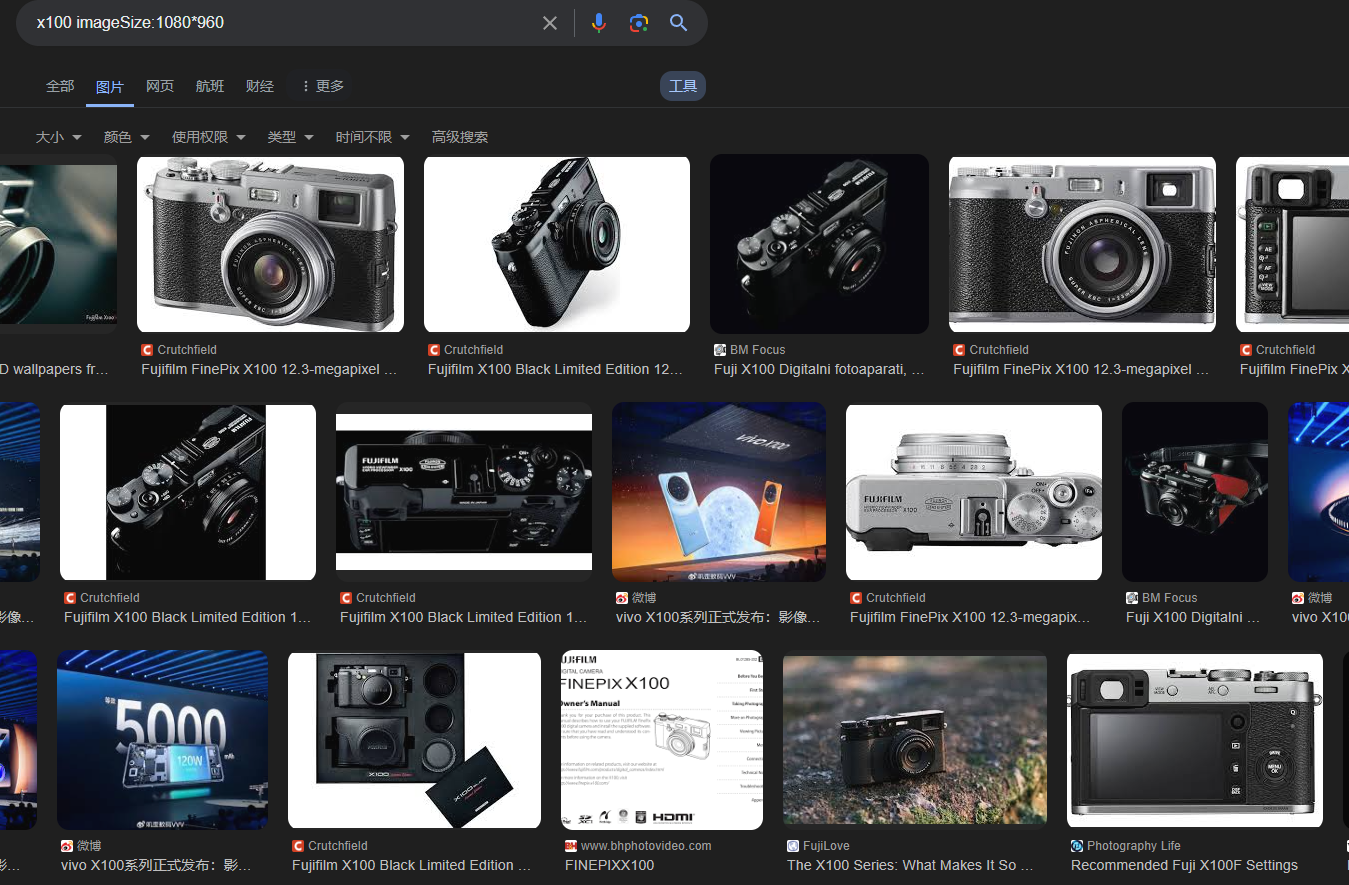Open 5000 120W vivo presentation thumbnail
1349x885 pixels.
[x=163, y=740]
